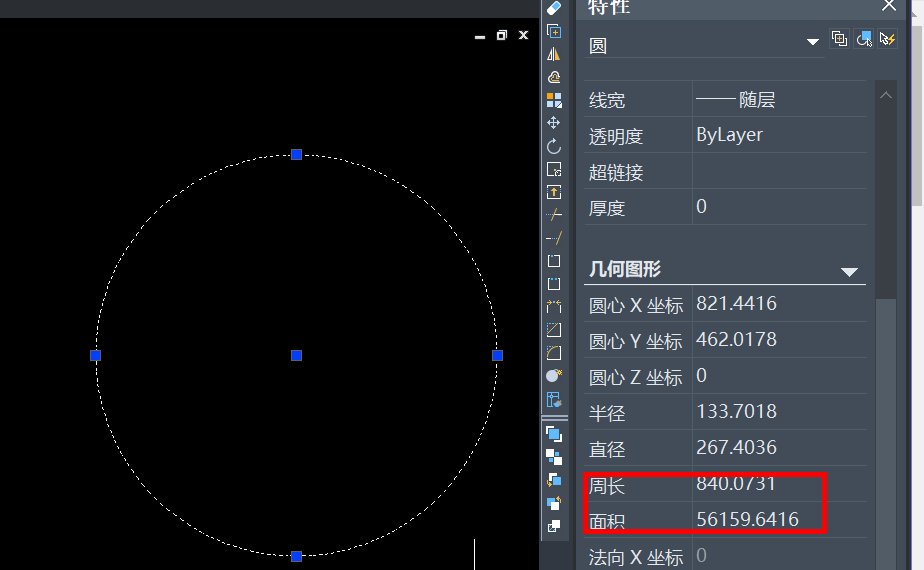Click the Select Objects icon in Properties
This screenshot has width=924, height=570.
tap(864, 39)
